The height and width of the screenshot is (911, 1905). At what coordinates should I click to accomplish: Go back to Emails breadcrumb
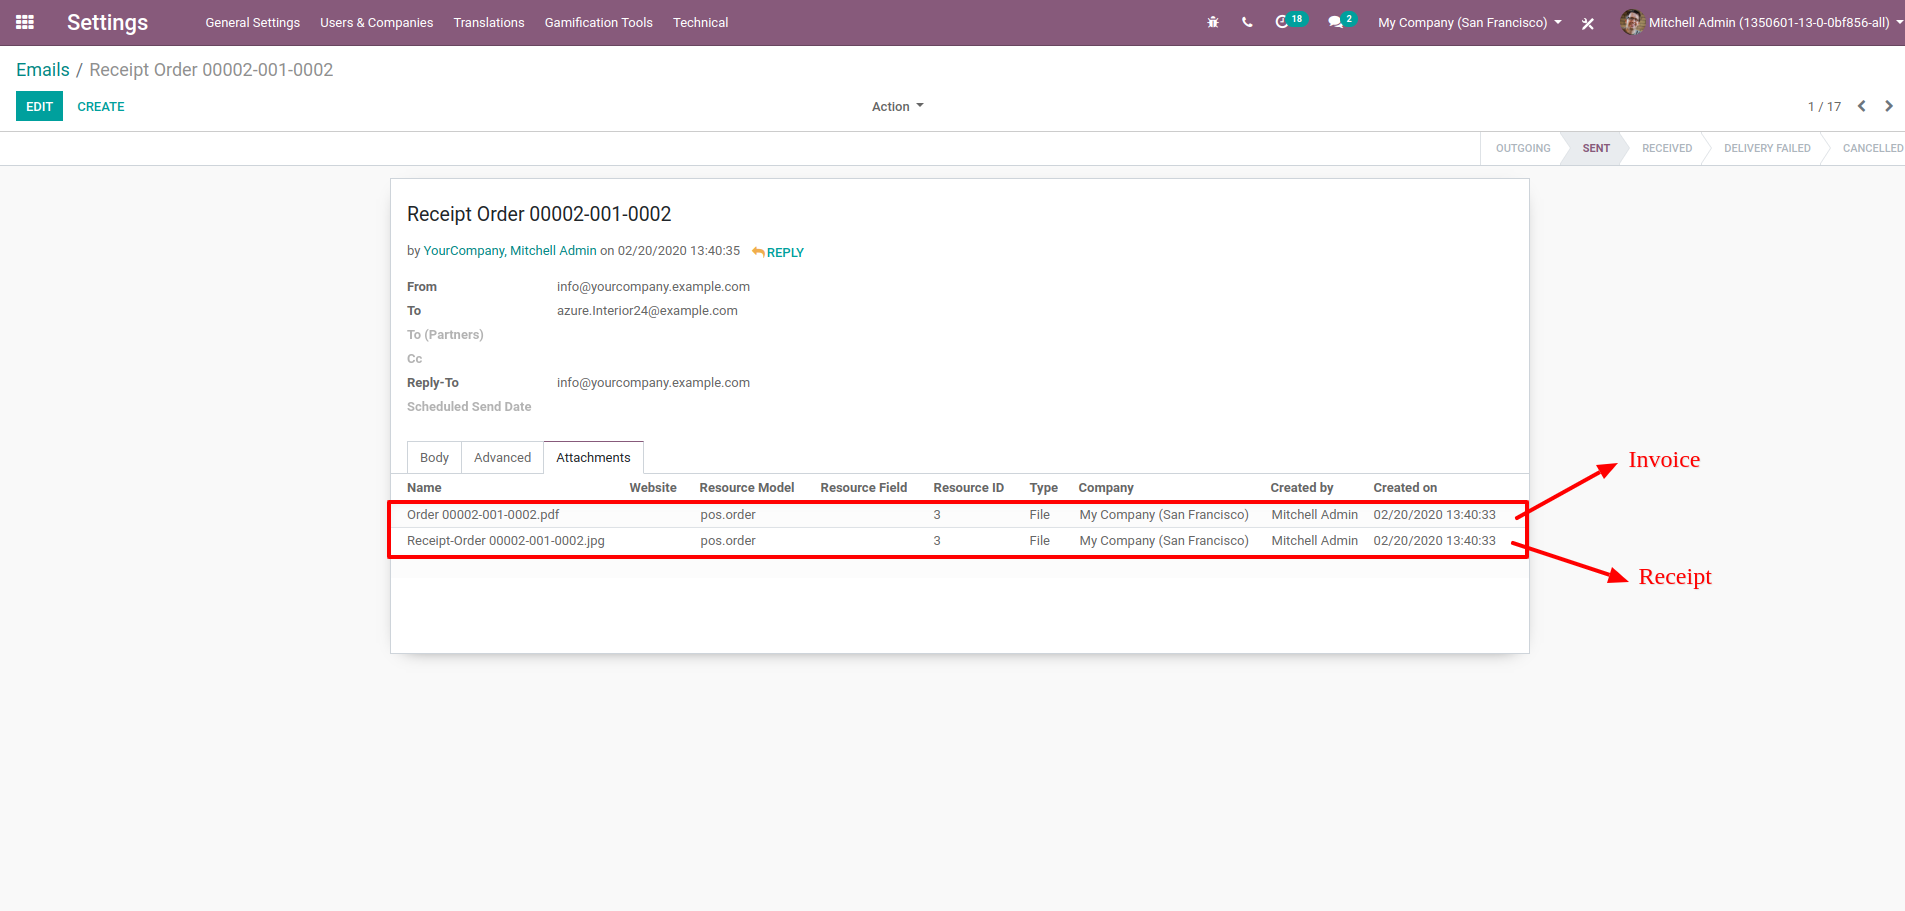point(43,70)
